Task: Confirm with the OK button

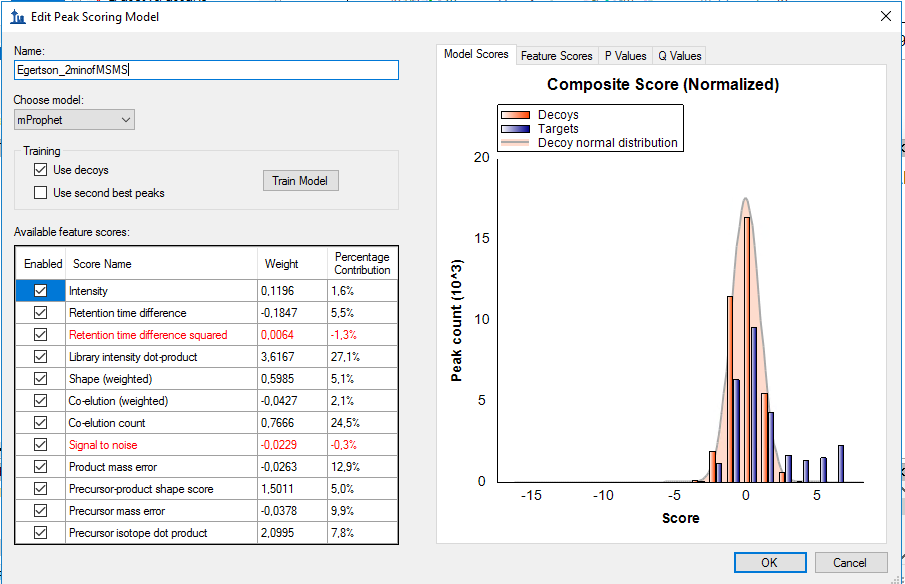Action: coord(769,562)
